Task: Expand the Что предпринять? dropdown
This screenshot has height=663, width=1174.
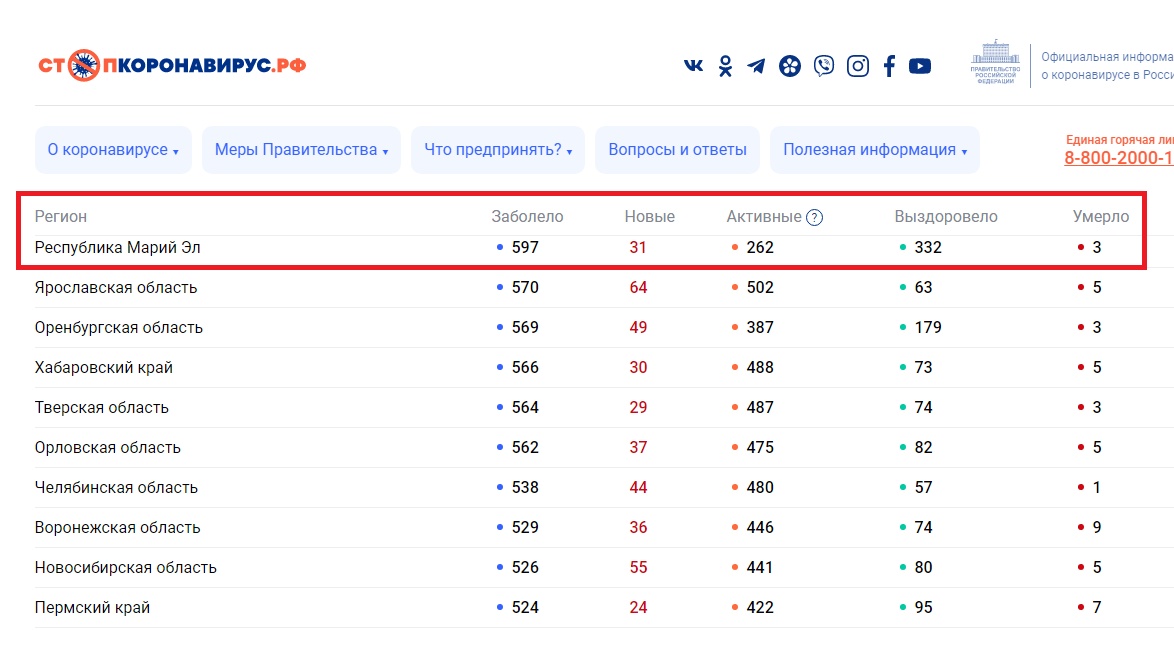Action: pos(498,150)
